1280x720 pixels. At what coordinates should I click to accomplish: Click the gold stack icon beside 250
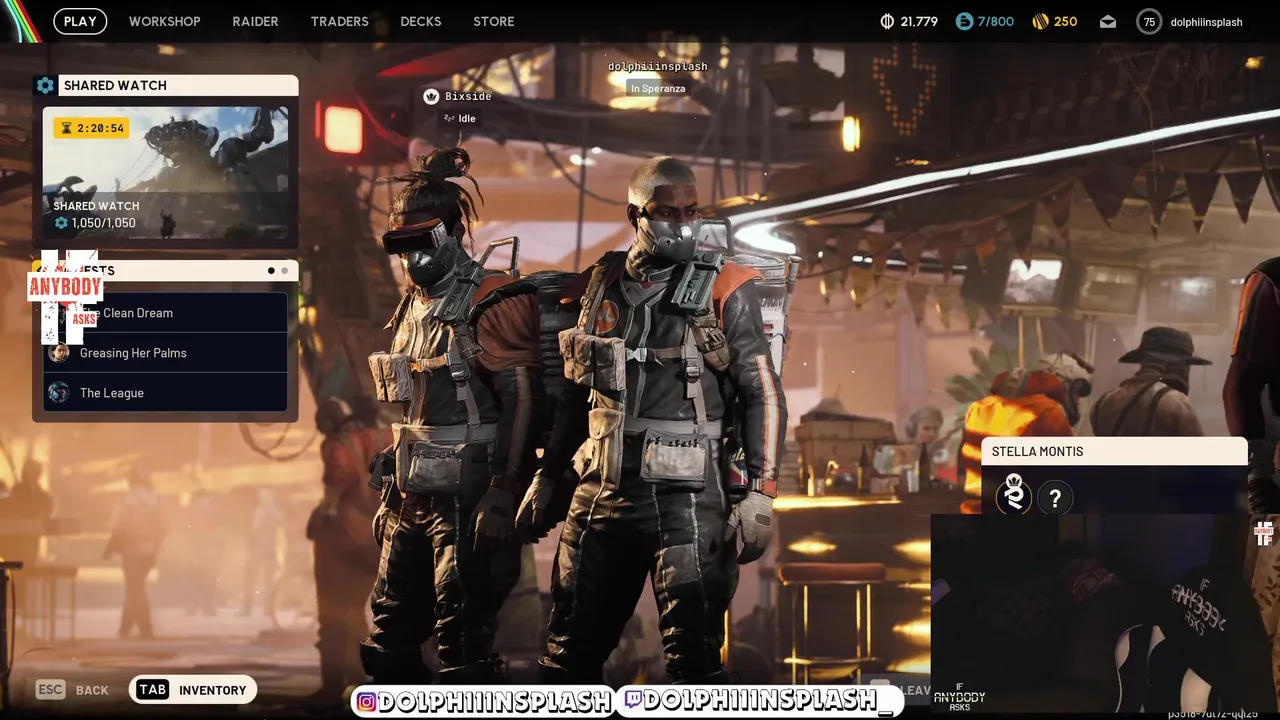click(x=1040, y=21)
